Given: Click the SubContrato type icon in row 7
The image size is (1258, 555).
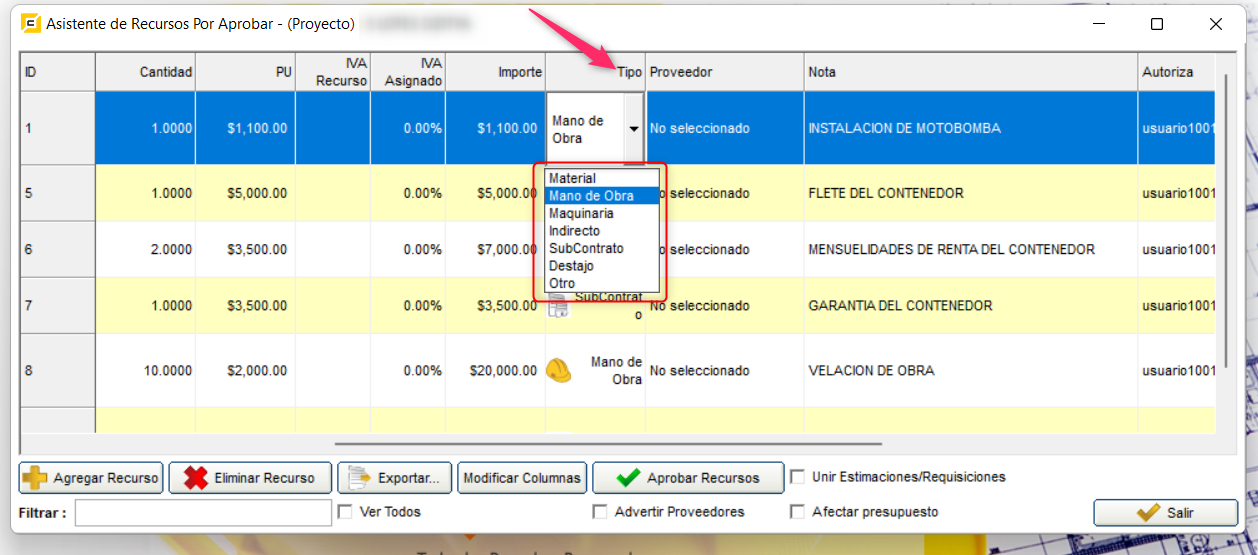Looking at the screenshot, I should [558, 309].
